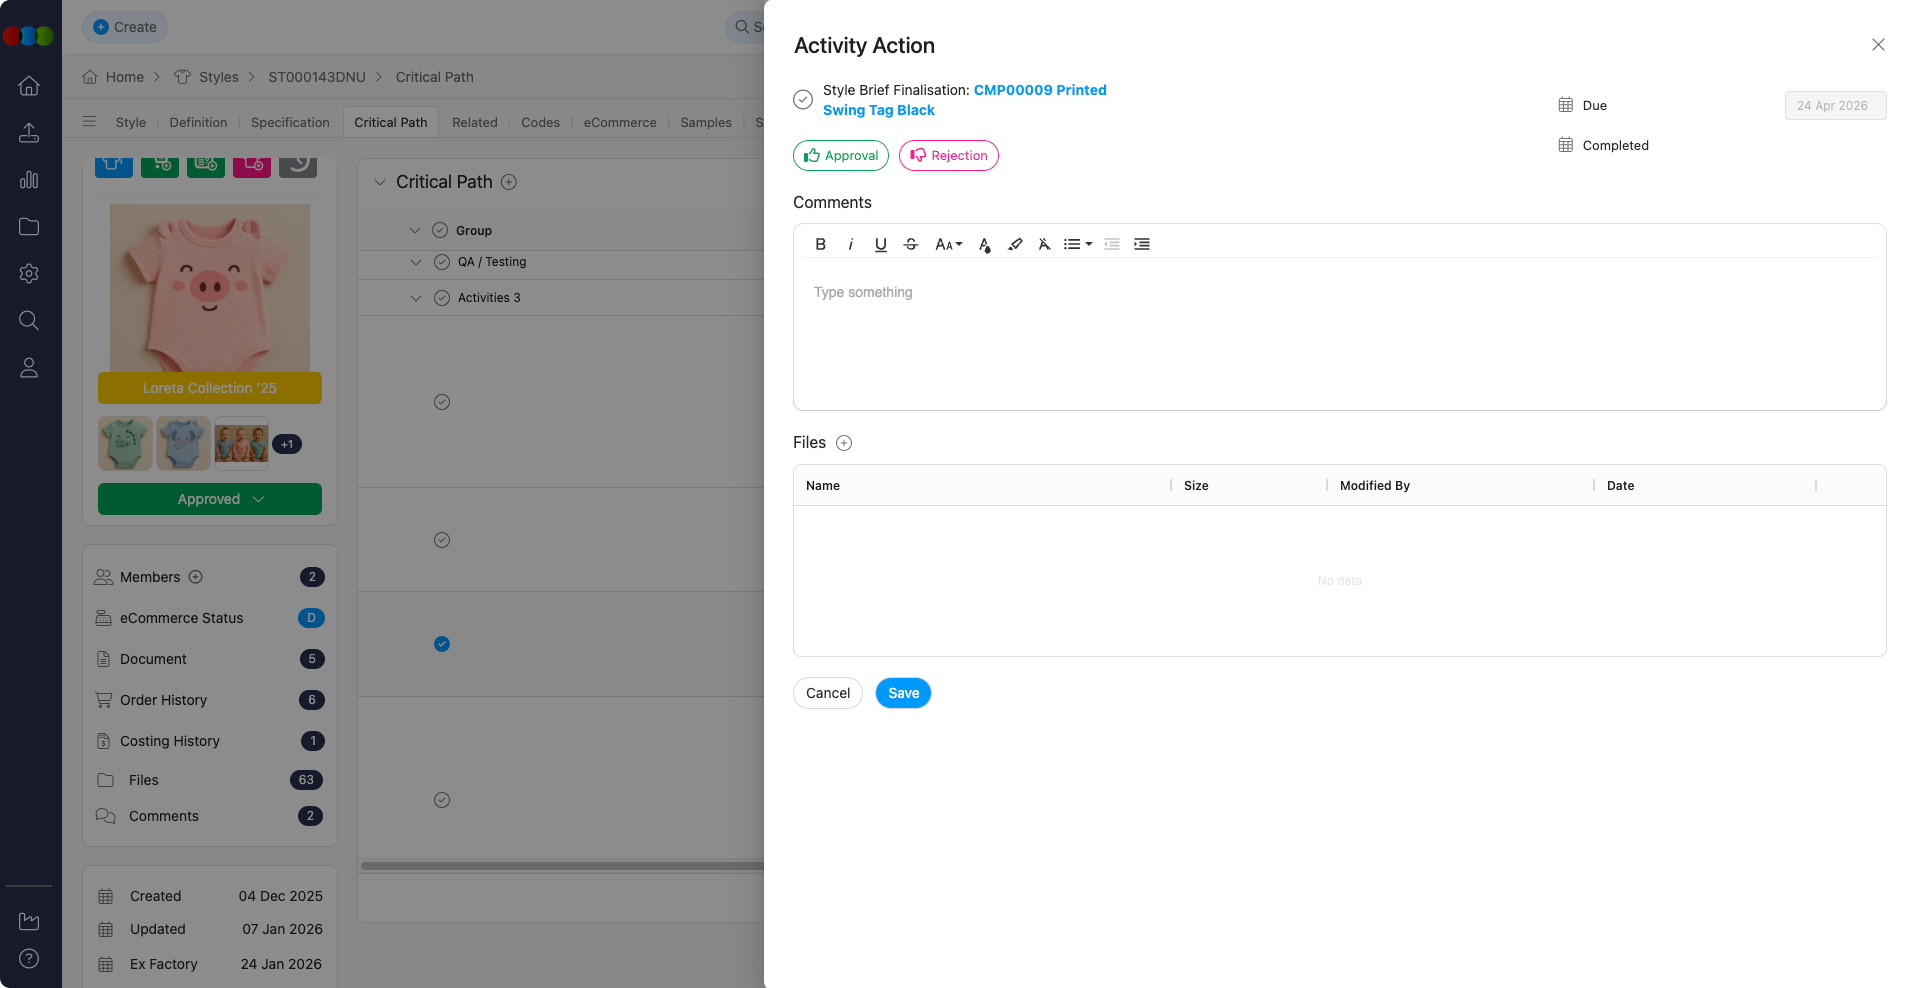Click the Bold formatting icon
This screenshot has height=988, width=1916.
pos(820,244)
